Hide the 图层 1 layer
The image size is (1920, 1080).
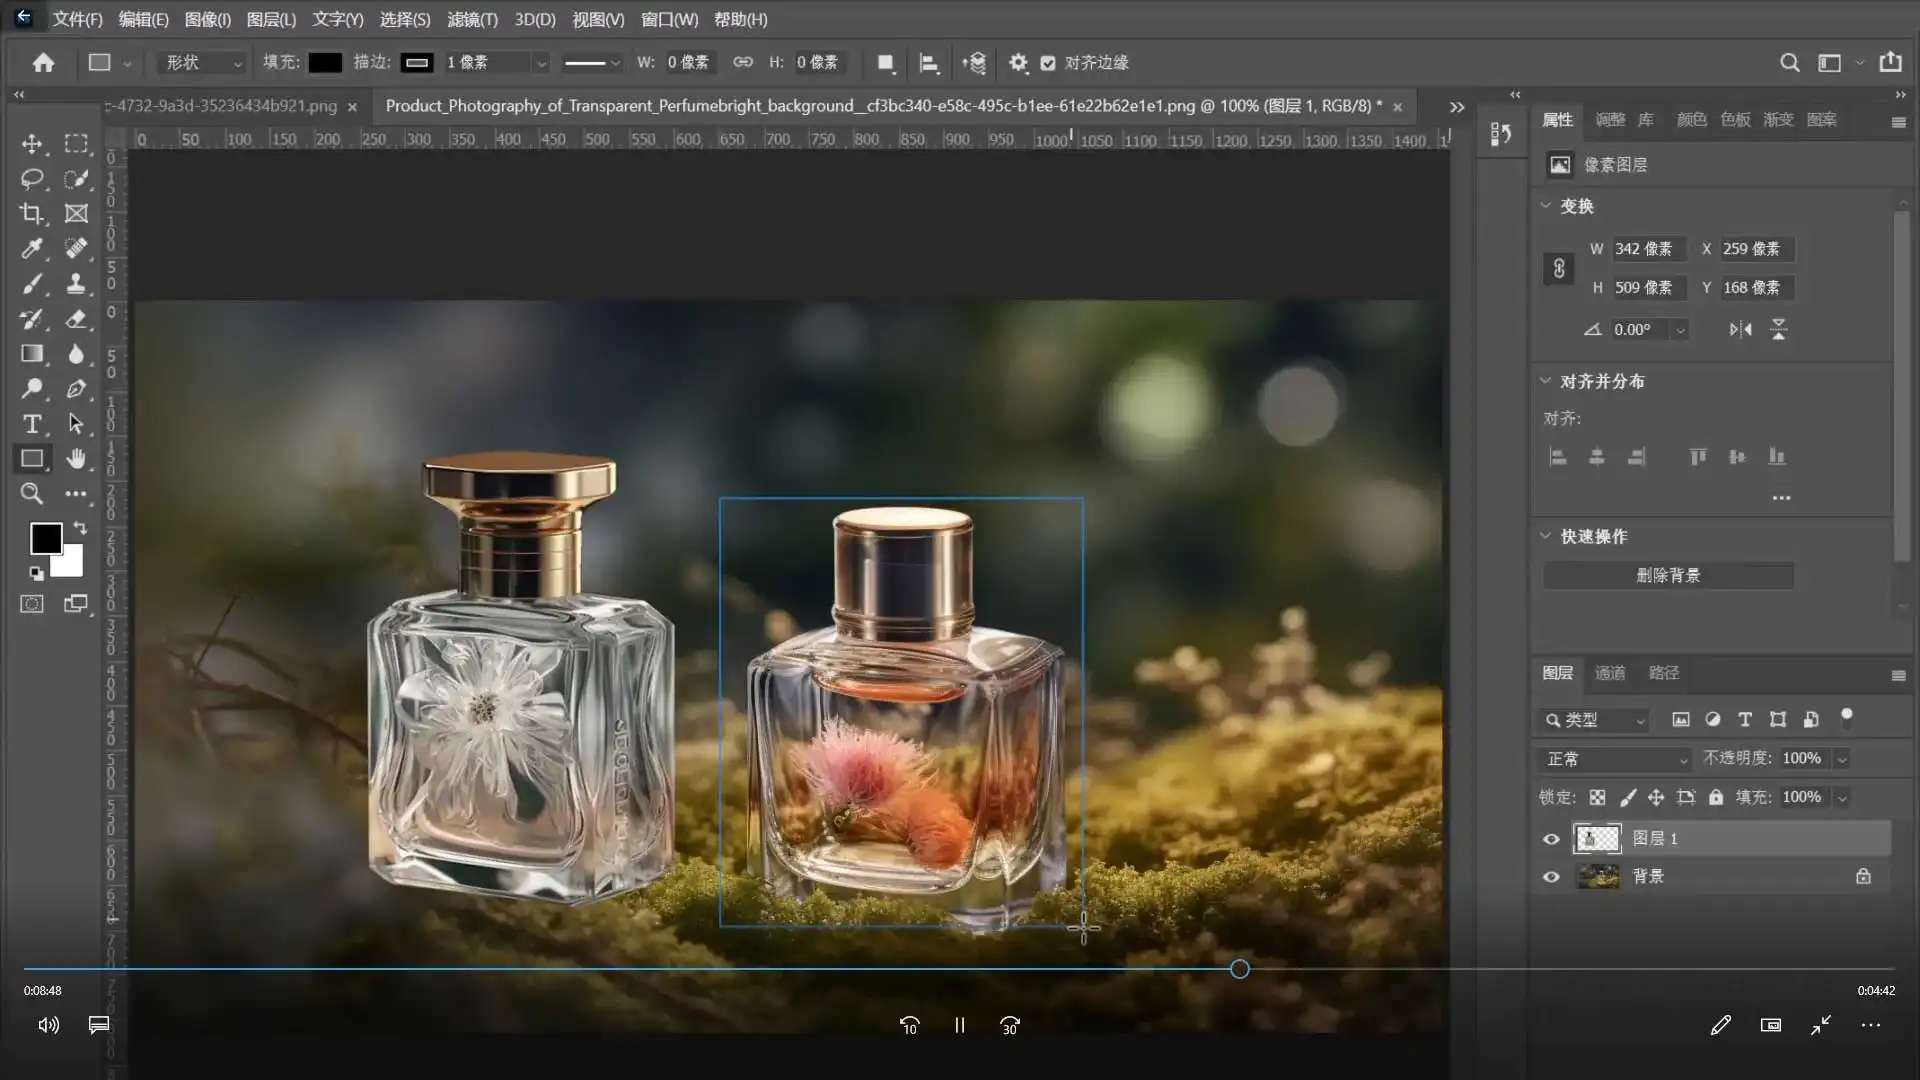click(x=1551, y=839)
